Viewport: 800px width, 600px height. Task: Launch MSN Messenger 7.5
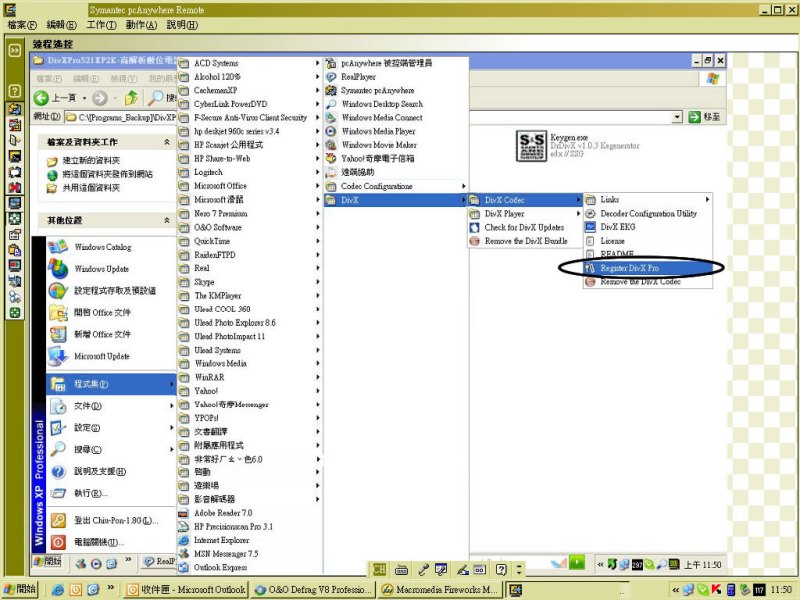tap(225, 553)
